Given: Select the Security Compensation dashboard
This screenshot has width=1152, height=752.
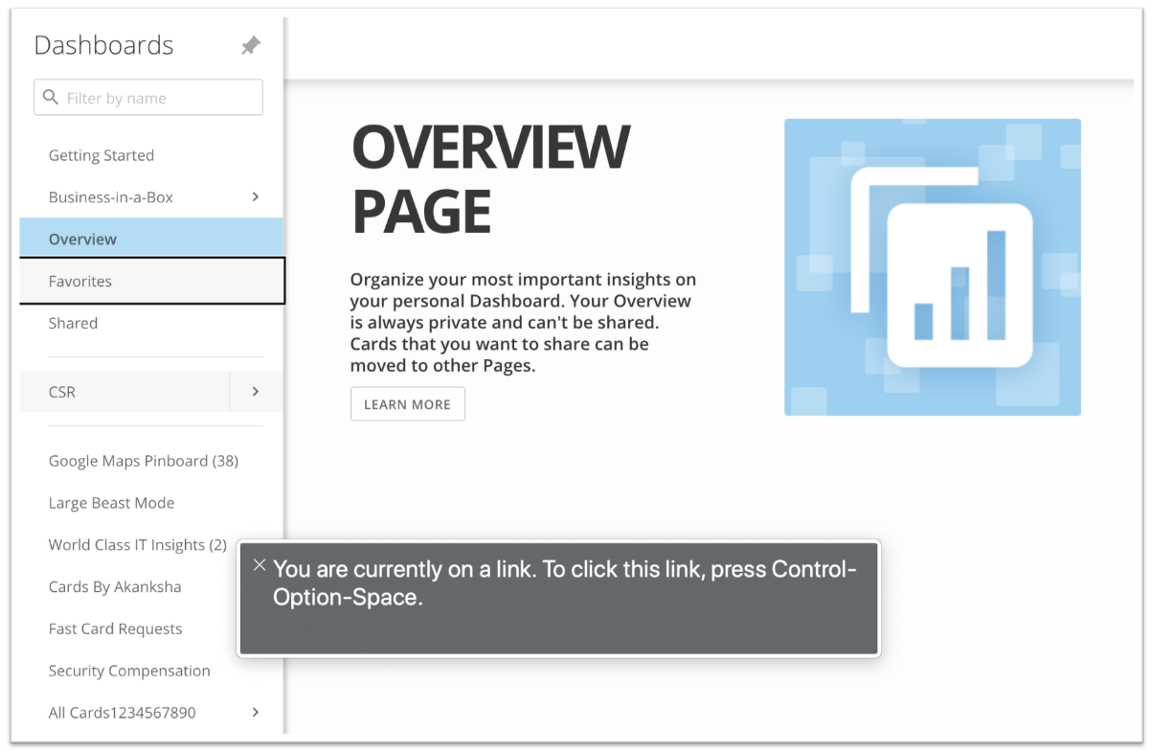Looking at the screenshot, I should 129,670.
